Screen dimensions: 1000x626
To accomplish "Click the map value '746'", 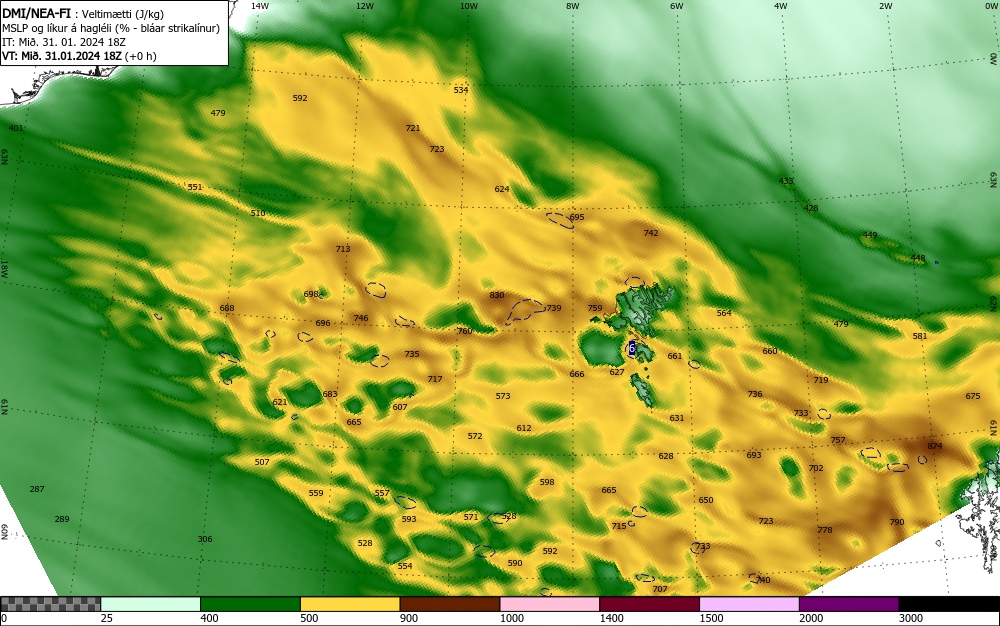I will coord(361,318).
